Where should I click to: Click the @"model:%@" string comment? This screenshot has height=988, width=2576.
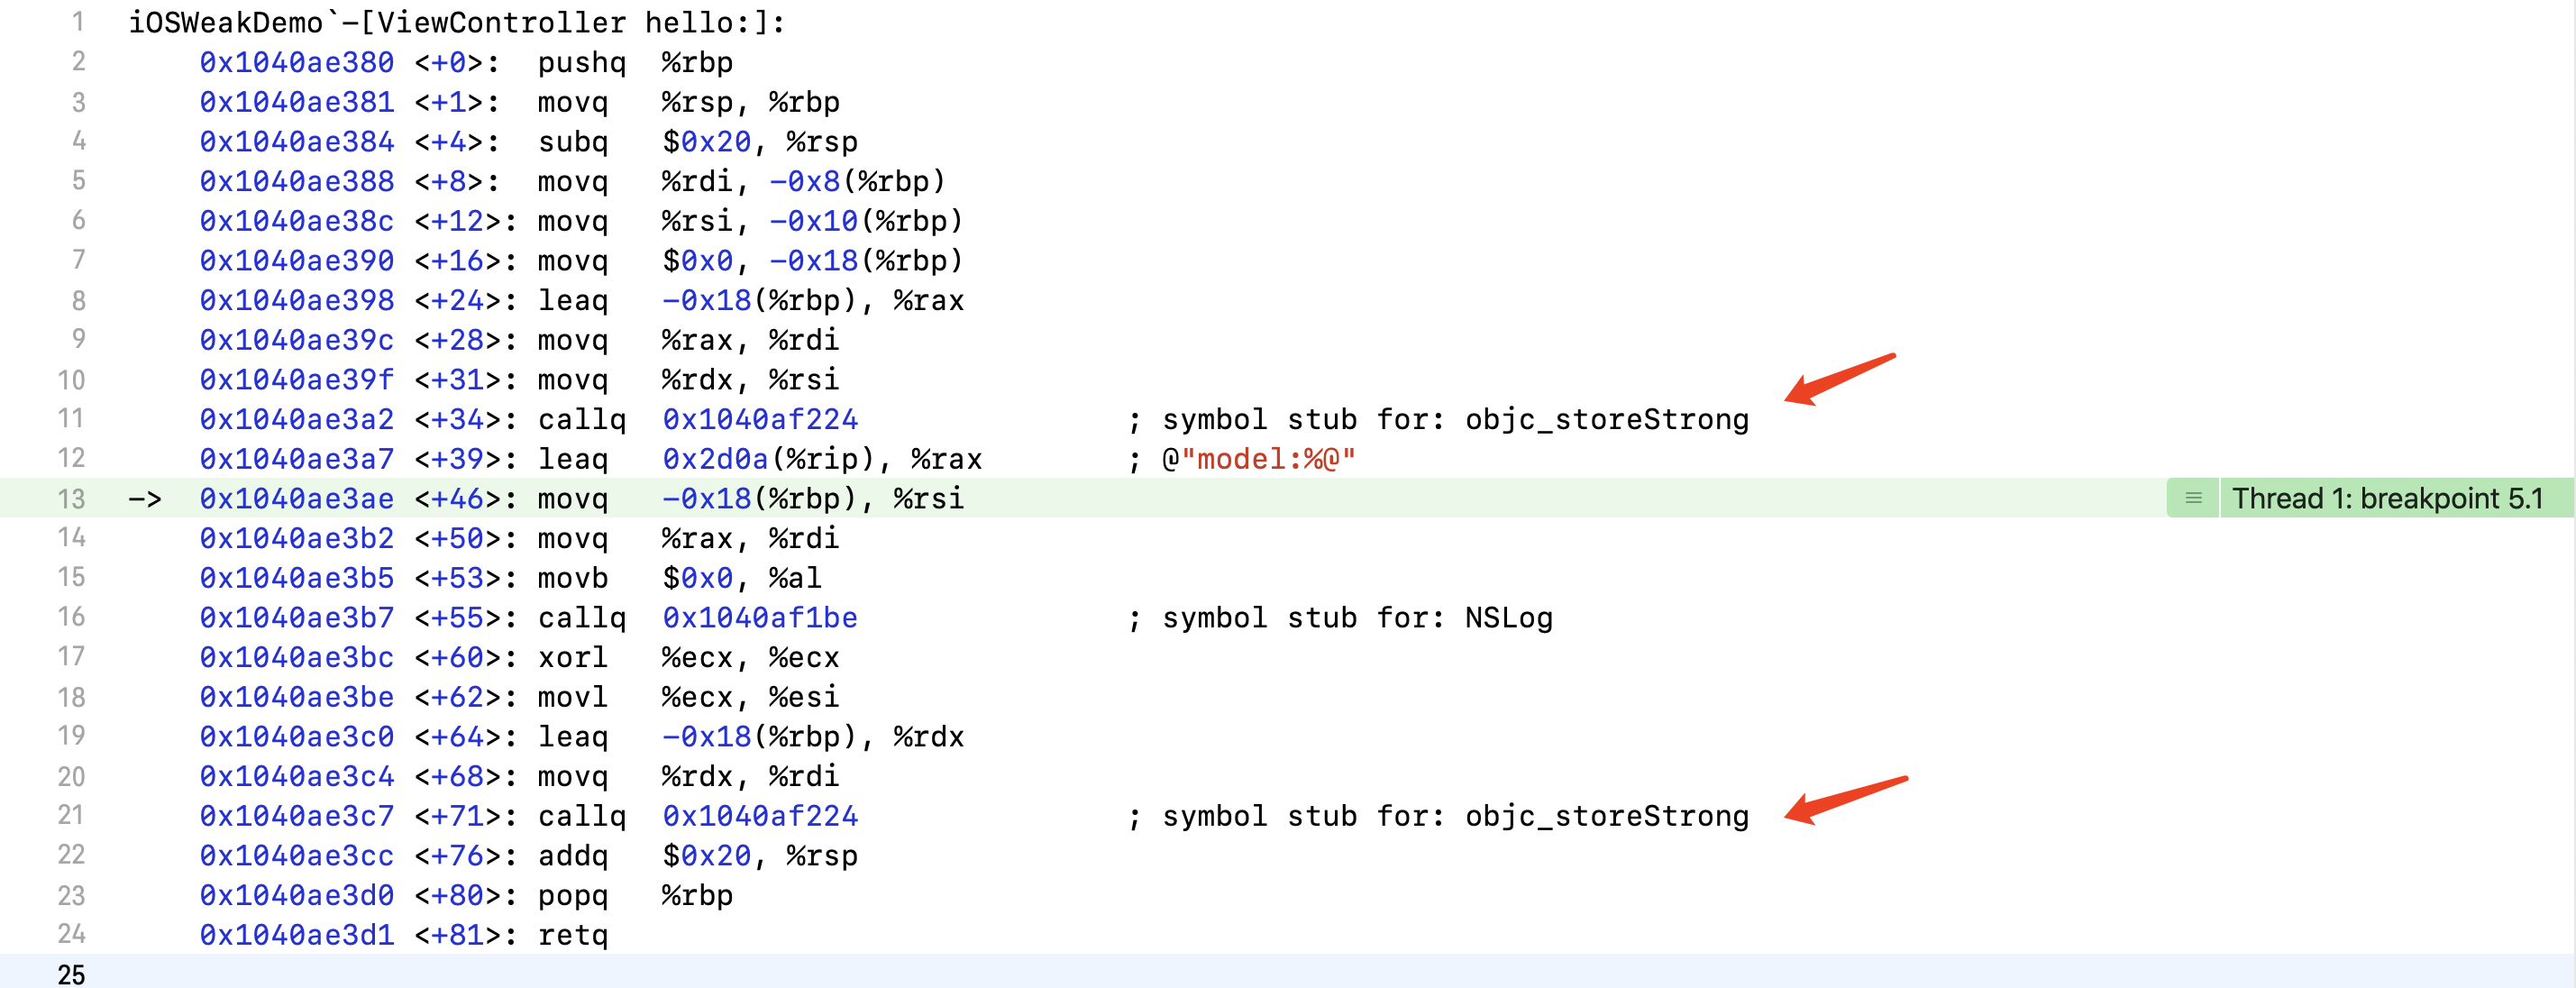point(1258,459)
